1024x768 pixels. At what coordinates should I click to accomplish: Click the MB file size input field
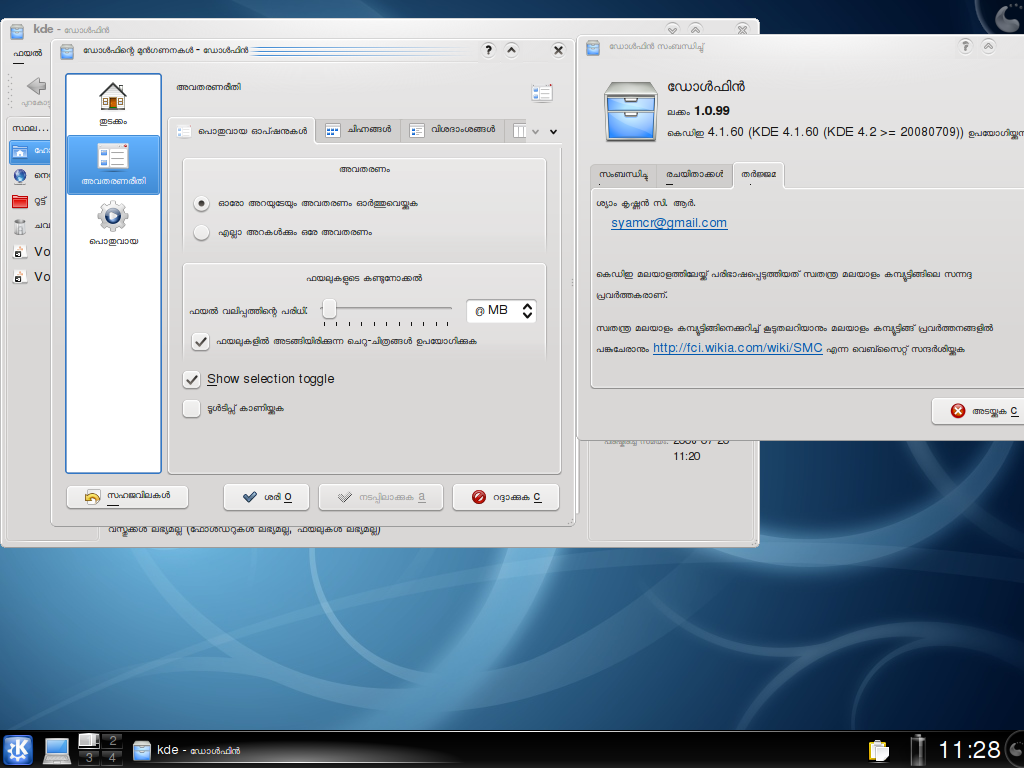pos(494,311)
